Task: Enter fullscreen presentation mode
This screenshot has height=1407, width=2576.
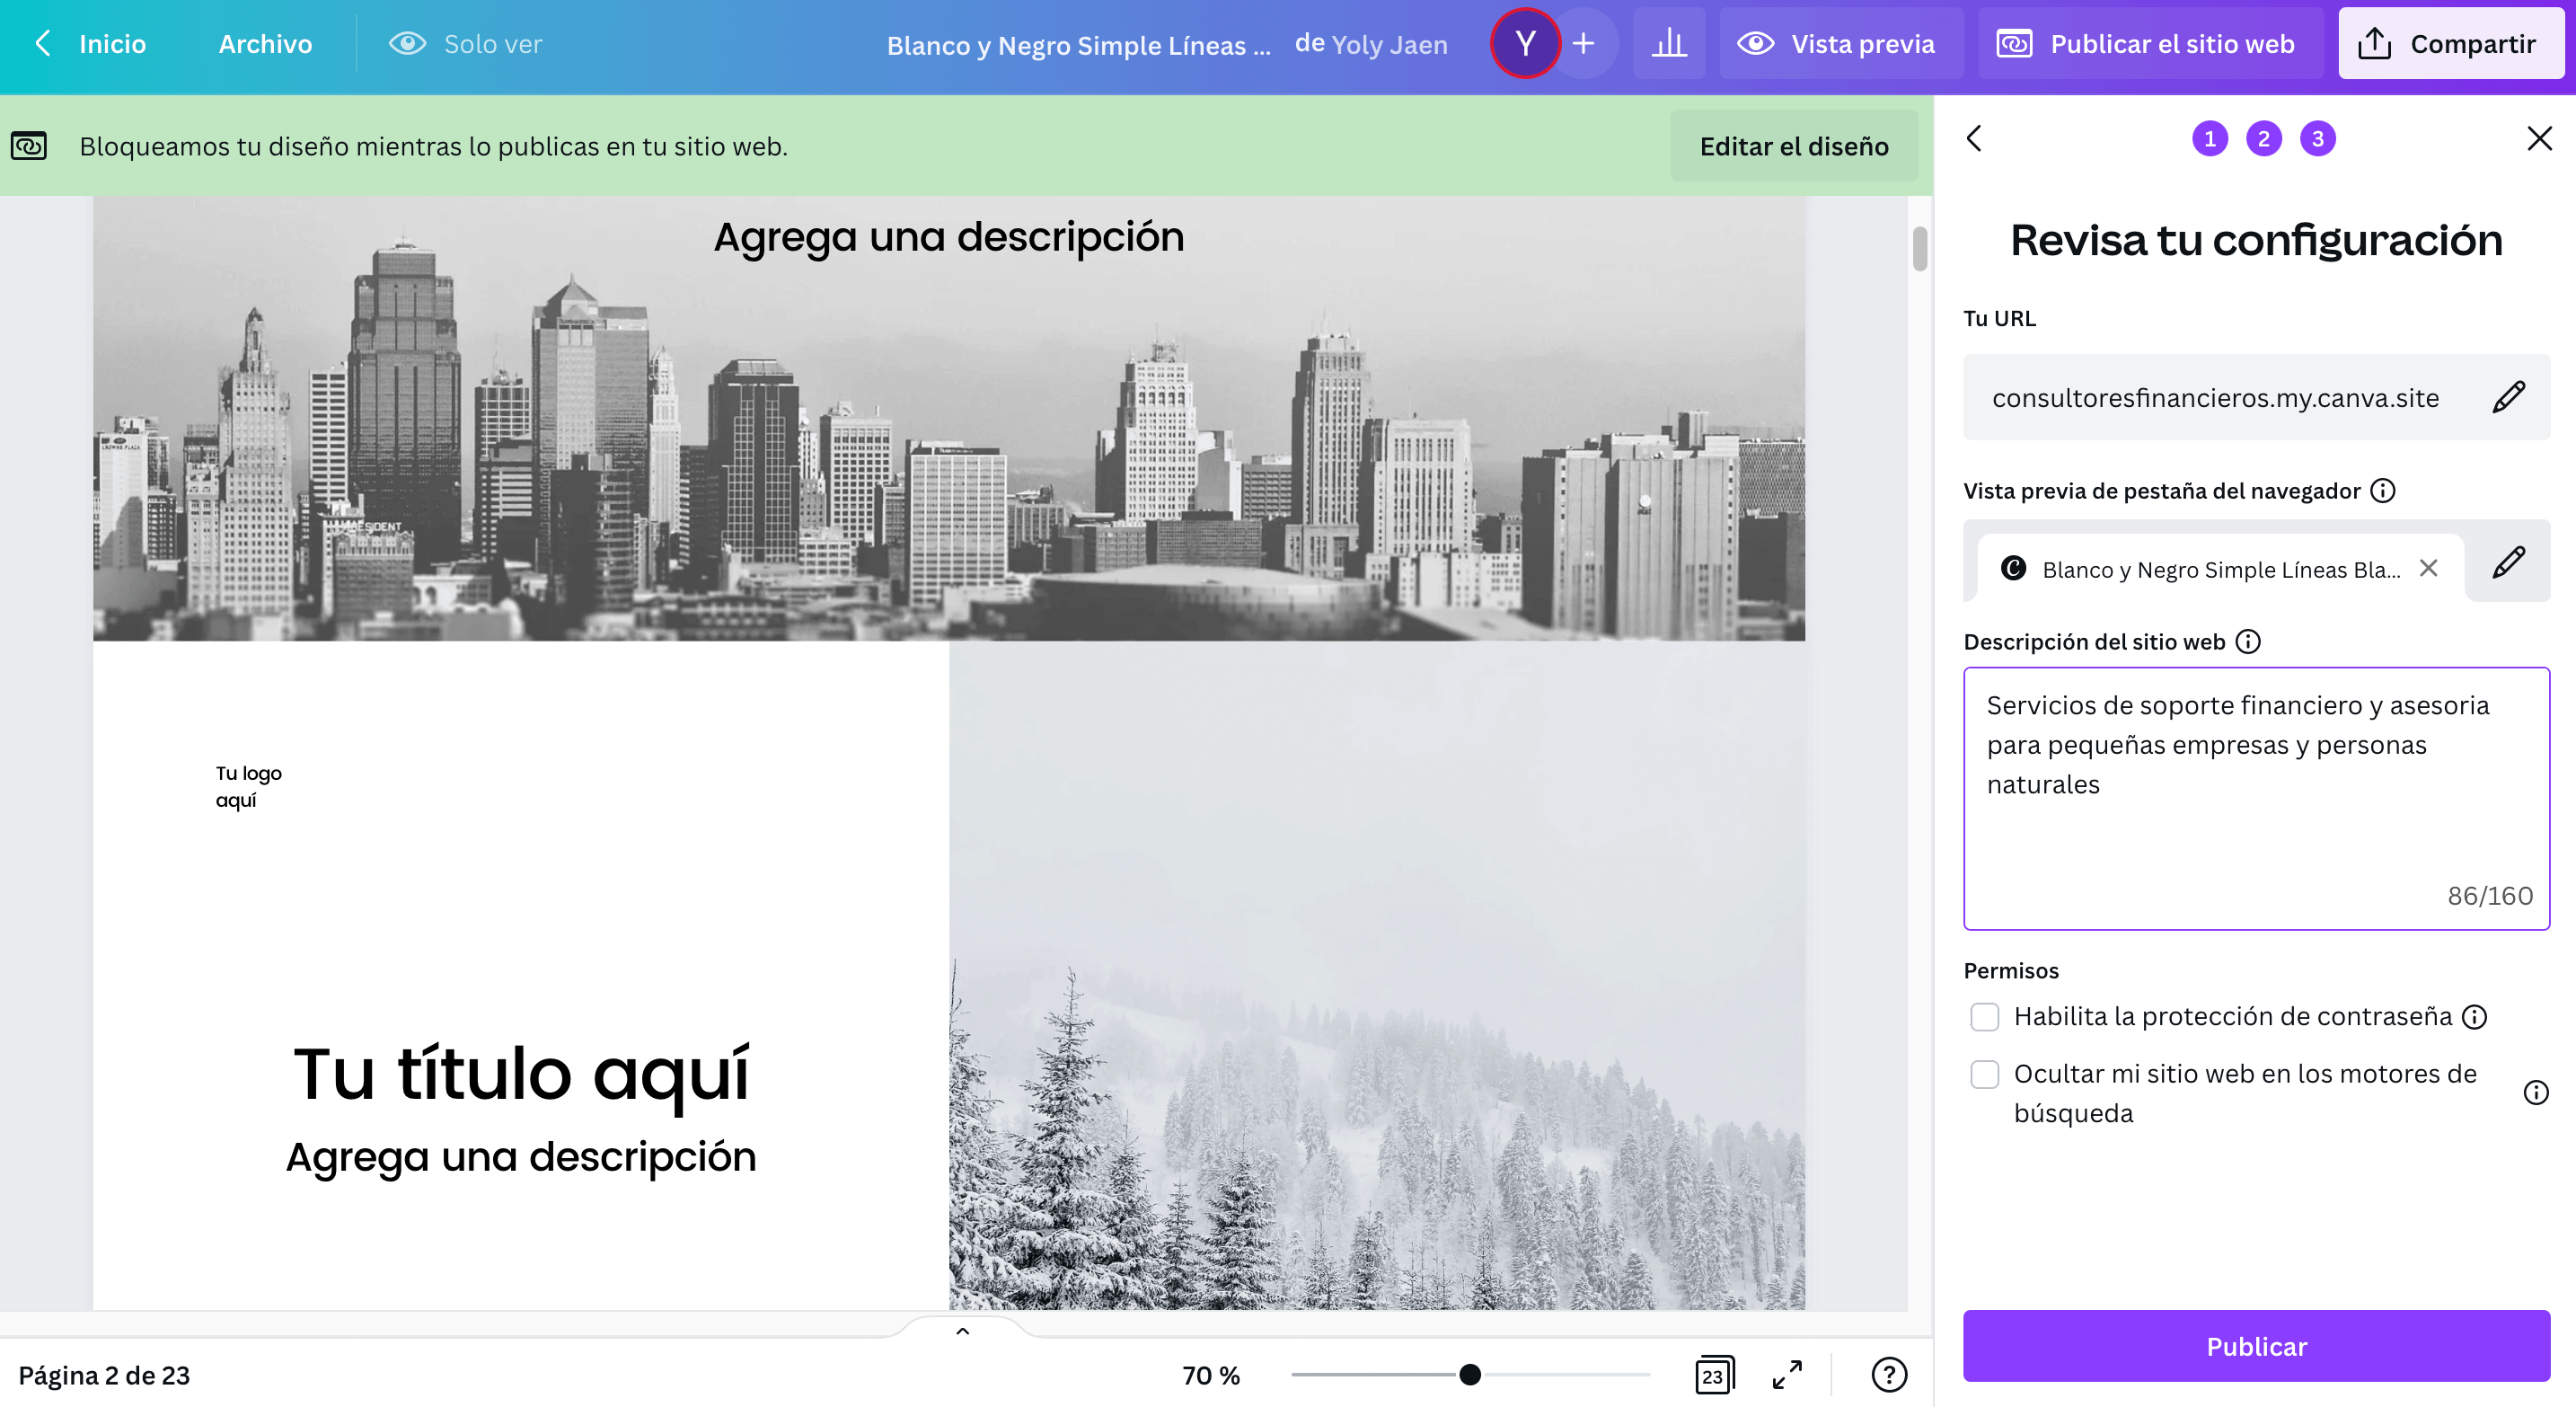Action: tap(1788, 1375)
